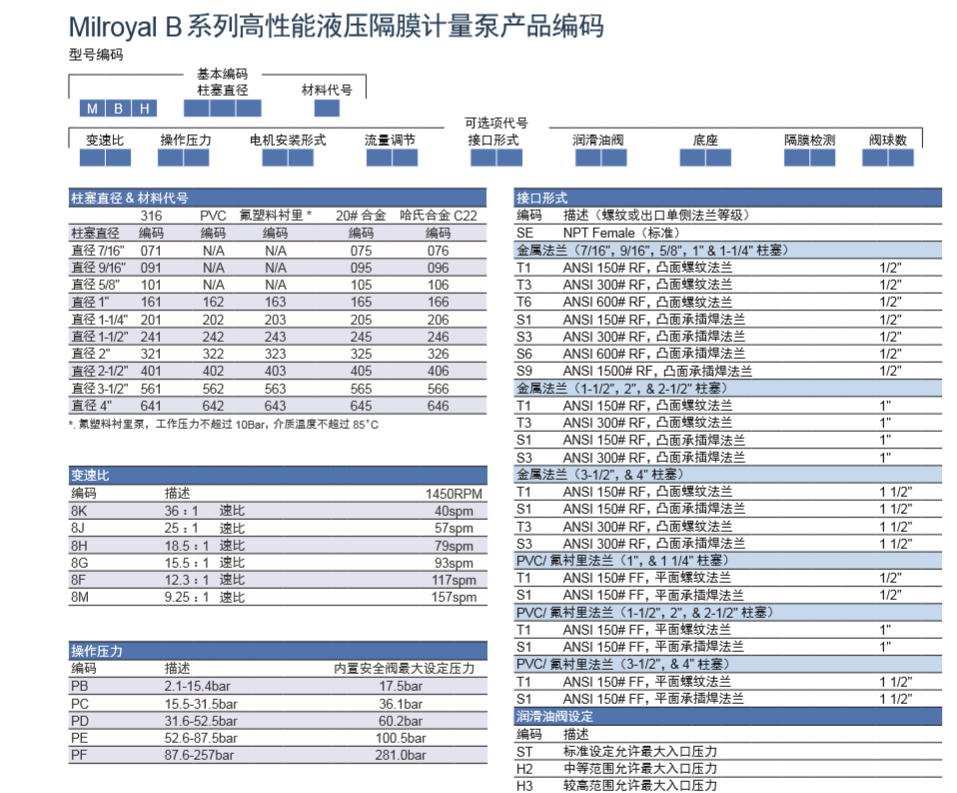Click the 'S9' ANSI 1500# RF row code

524,371
